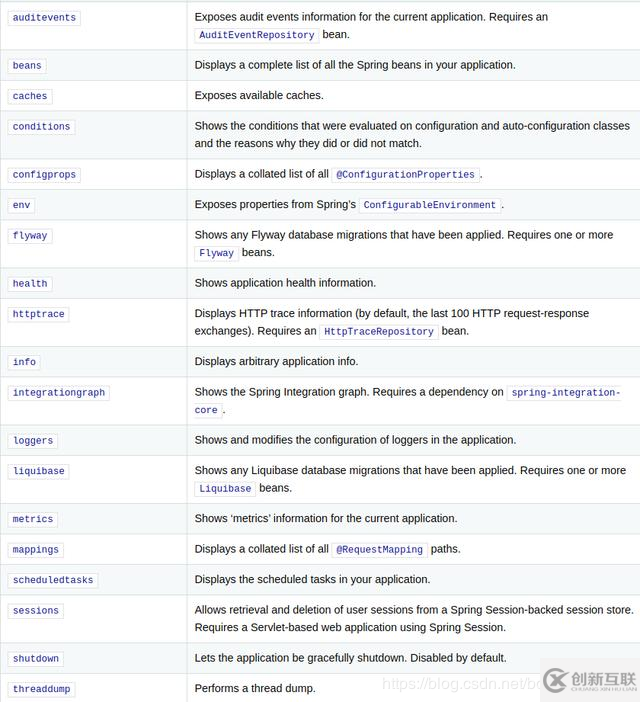Select the env endpoint label
This screenshot has width=640, height=702.
(21, 205)
